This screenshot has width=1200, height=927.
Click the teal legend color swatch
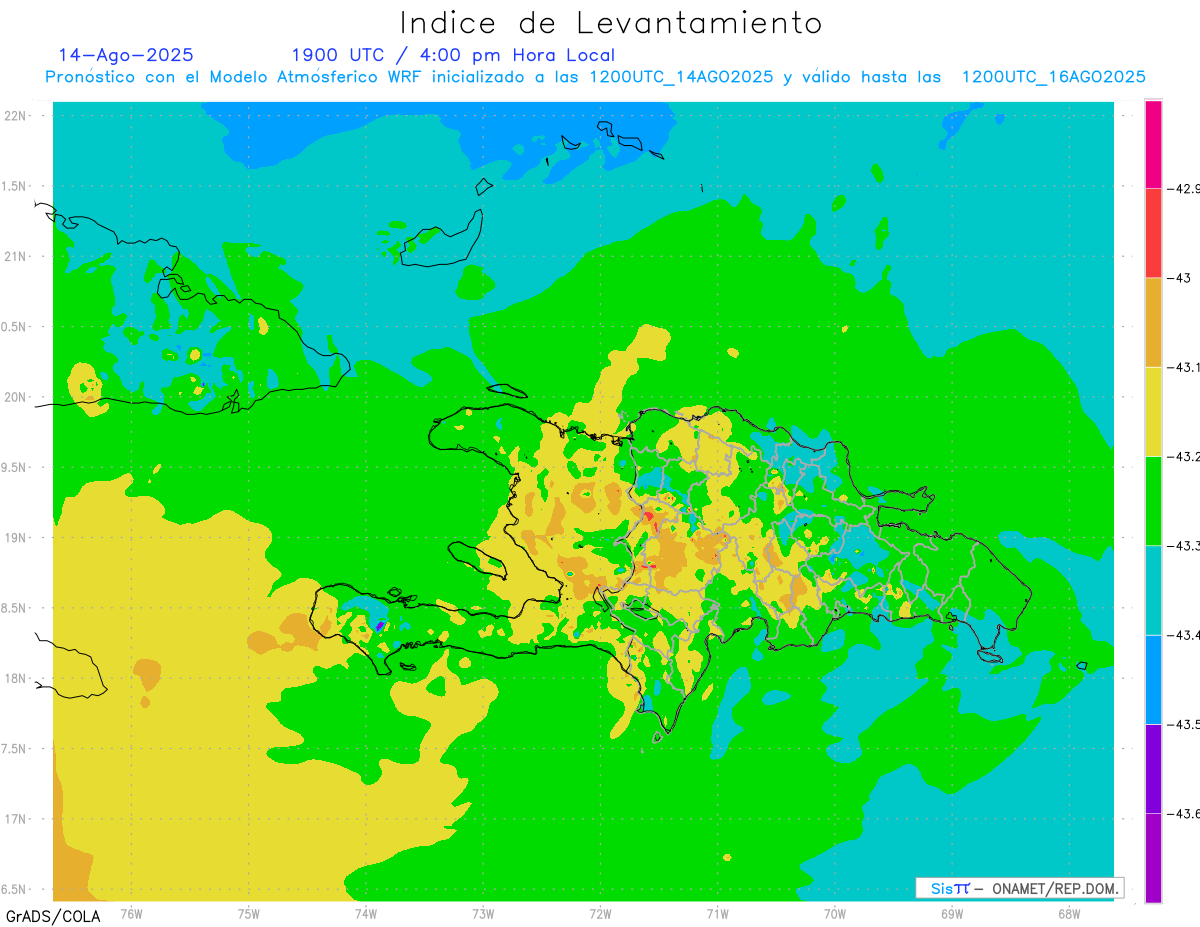(1153, 590)
